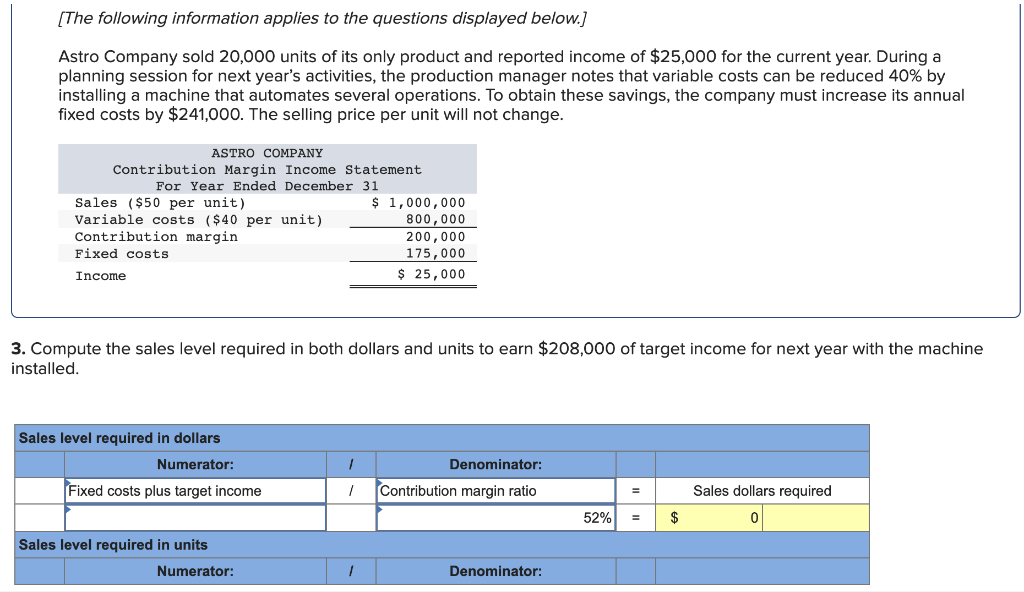Click the 'Numerator:' header in dollars section
Viewport: 1024px width, 592px height.
195,465
